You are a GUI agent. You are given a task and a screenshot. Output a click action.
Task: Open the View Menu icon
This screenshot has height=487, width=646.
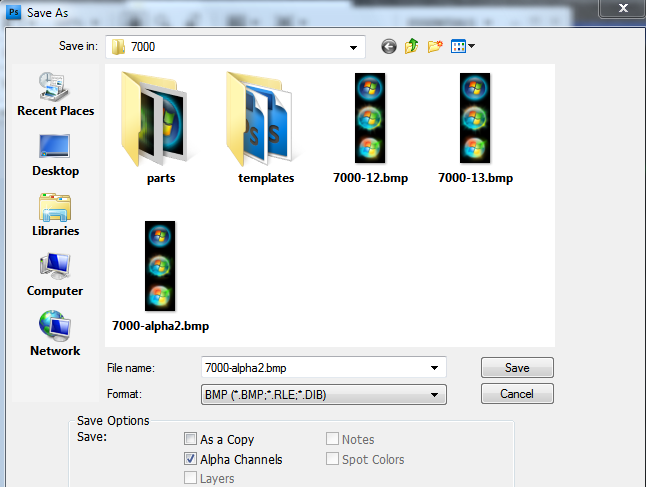(x=458, y=46)
